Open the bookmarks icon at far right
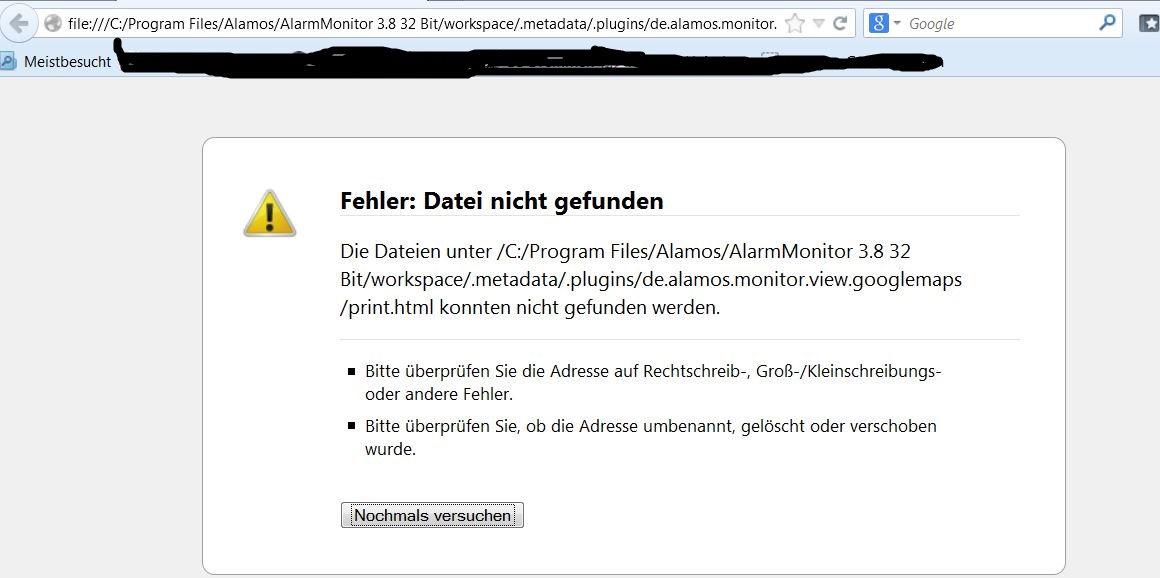This screenshot has width=1160, height=578. 1149,23
